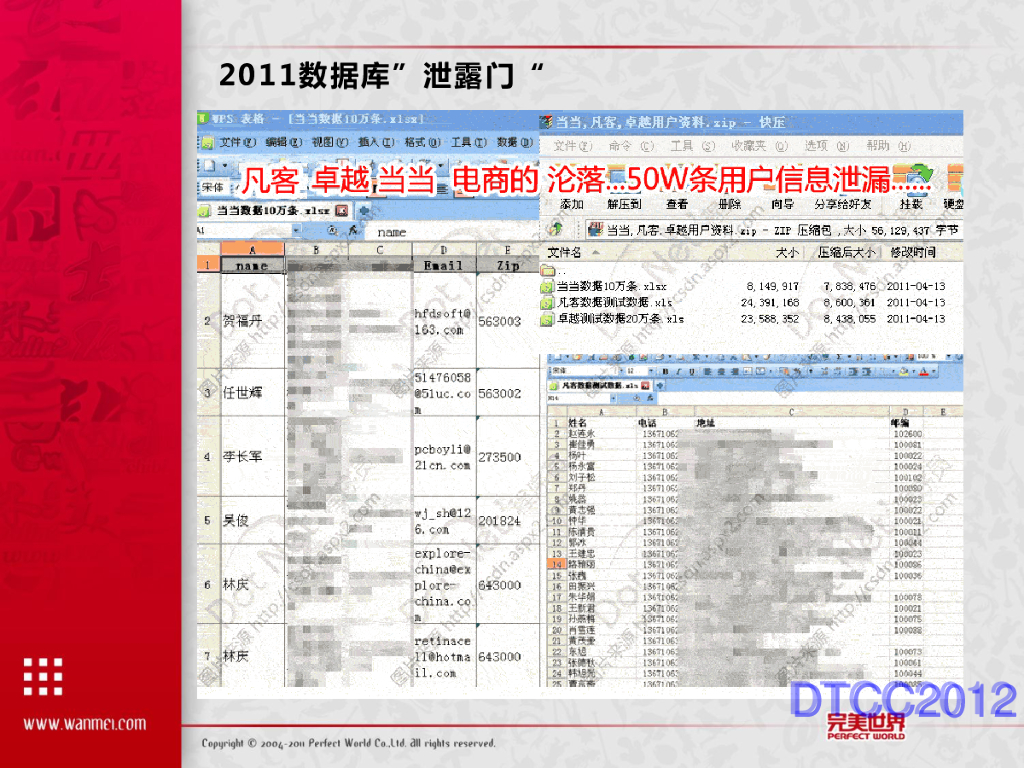Close the 当当数据10万条.xlsx tab
The image size is (1024, 768).
coord(342,211)
